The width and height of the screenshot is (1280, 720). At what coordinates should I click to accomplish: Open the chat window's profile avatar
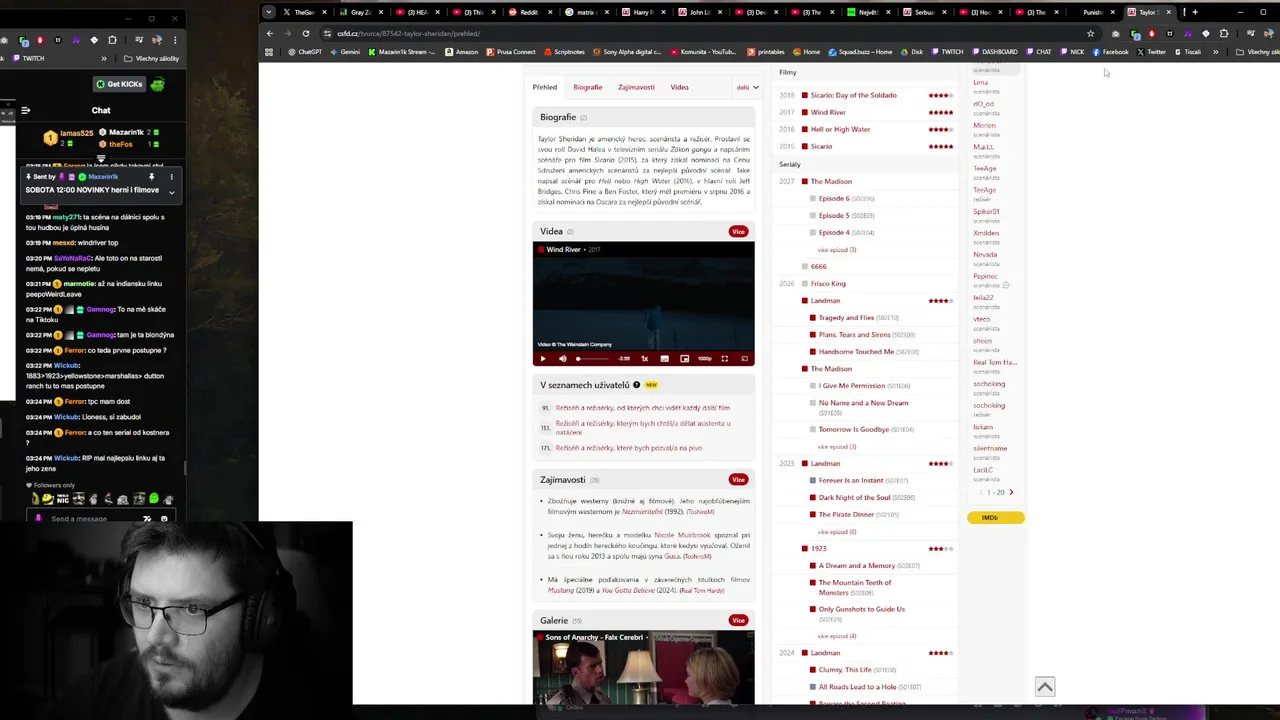157,40
